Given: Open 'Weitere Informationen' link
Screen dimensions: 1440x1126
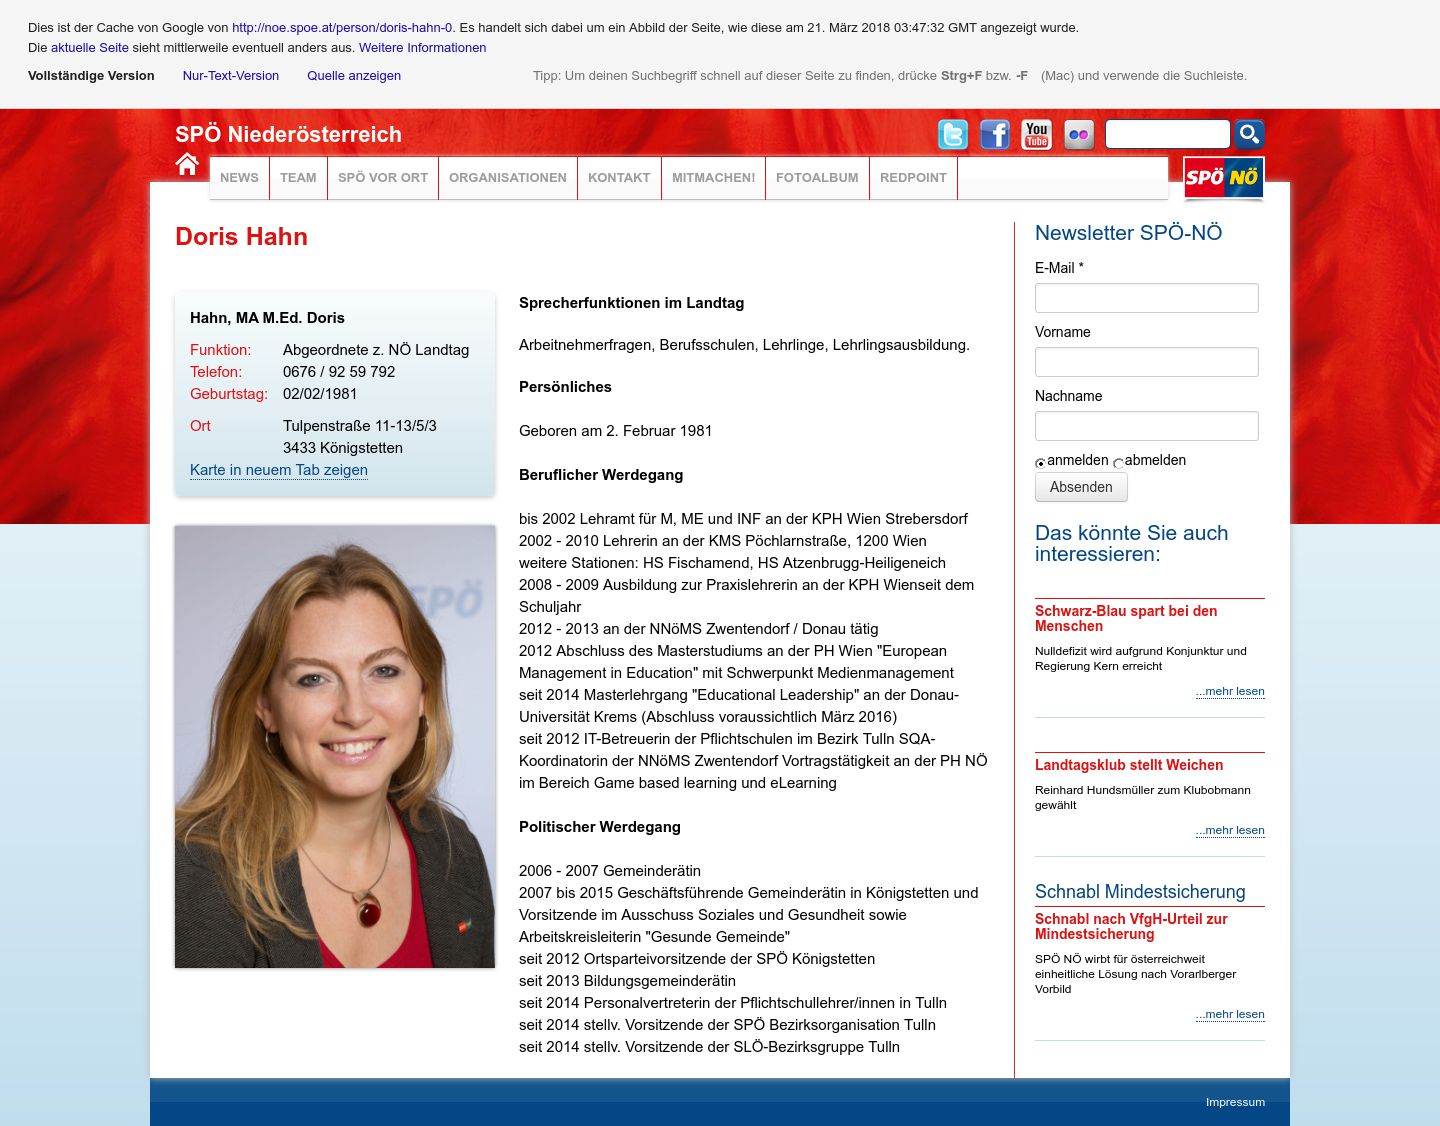Looking at the screenshot, I should point(423,48).
